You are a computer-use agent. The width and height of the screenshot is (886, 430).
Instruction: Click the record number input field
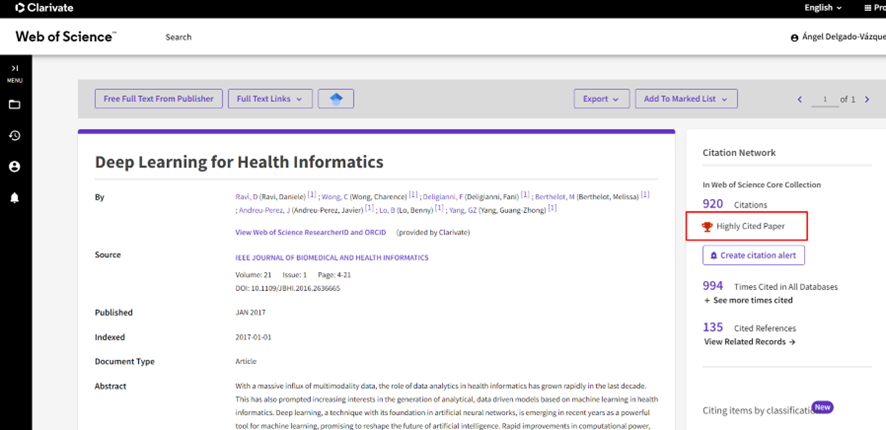(825, 100)
